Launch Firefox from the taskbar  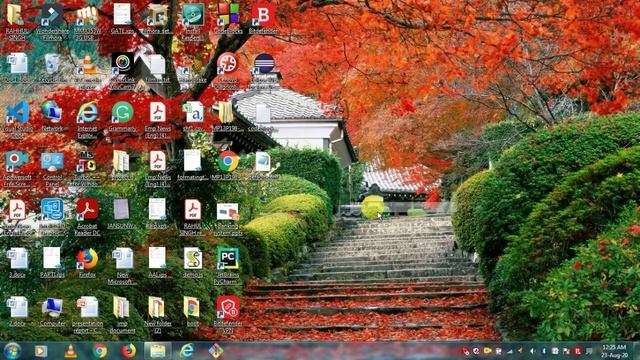[x=129, y=351]
